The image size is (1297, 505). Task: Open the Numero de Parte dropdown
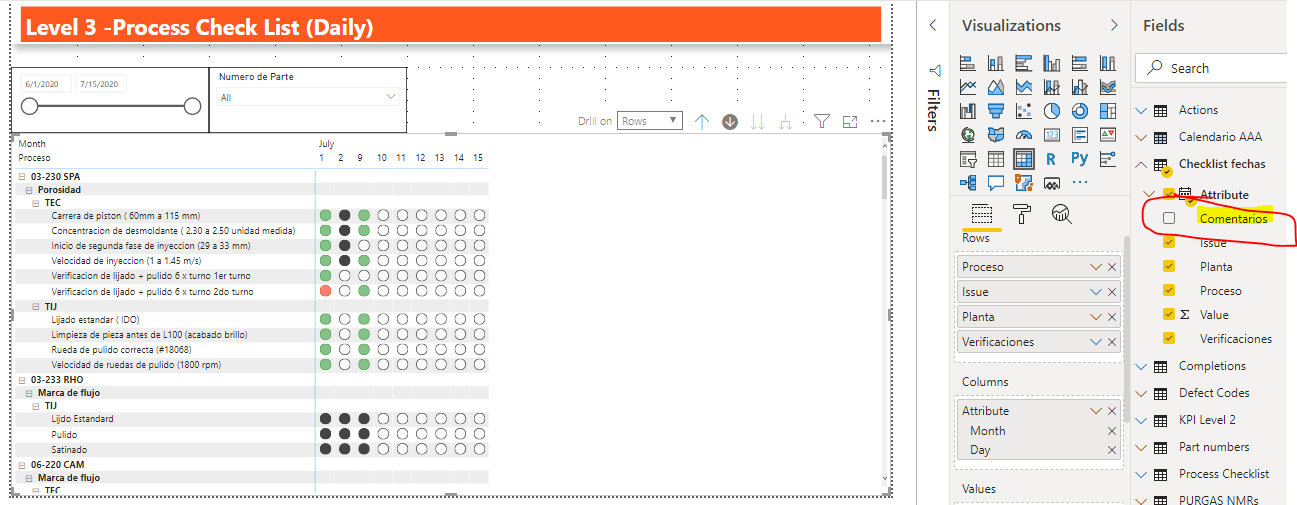coord(309,97)
